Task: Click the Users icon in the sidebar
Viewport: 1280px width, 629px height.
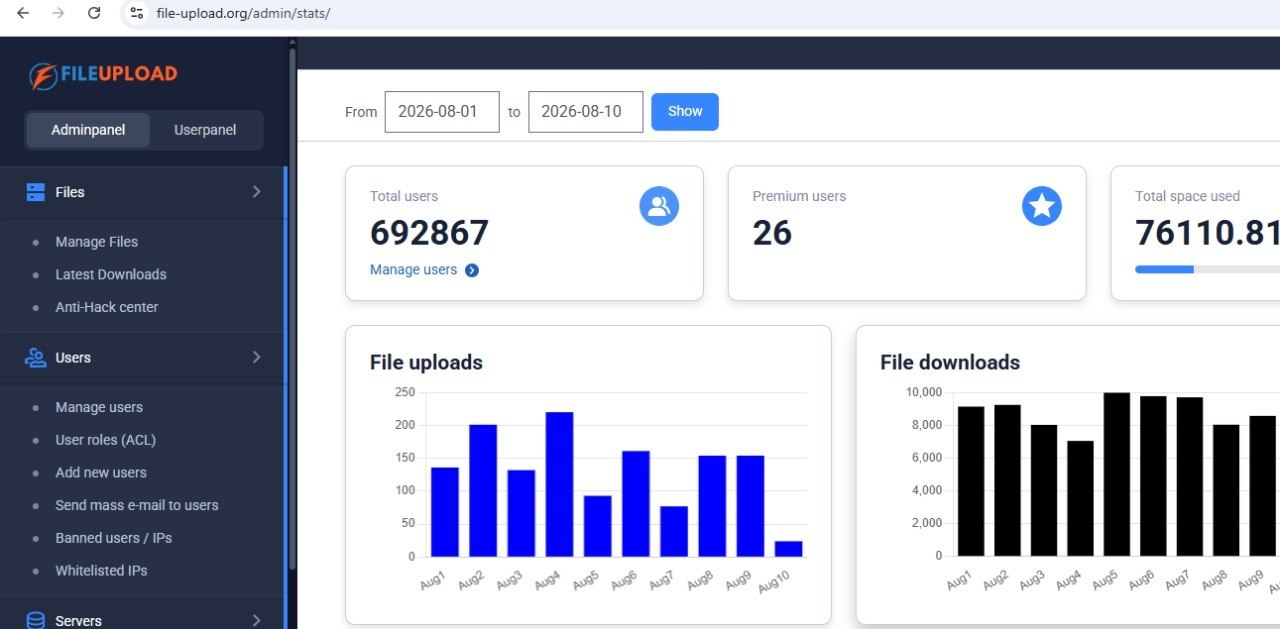Action: click(x=36, y=357)
